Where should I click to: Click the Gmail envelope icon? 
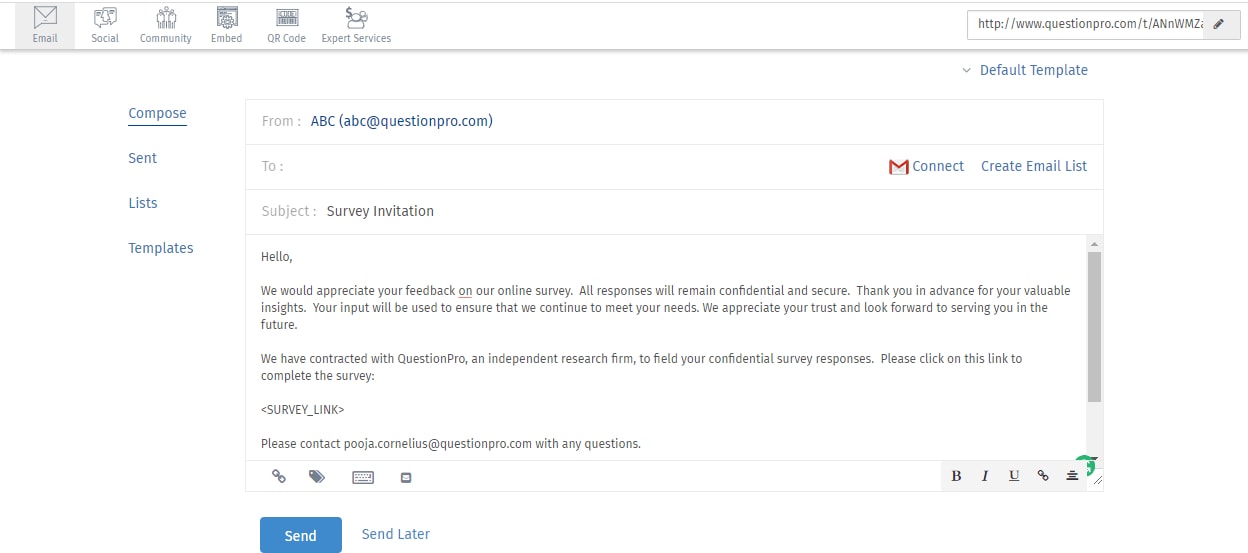tap(898, 167)
